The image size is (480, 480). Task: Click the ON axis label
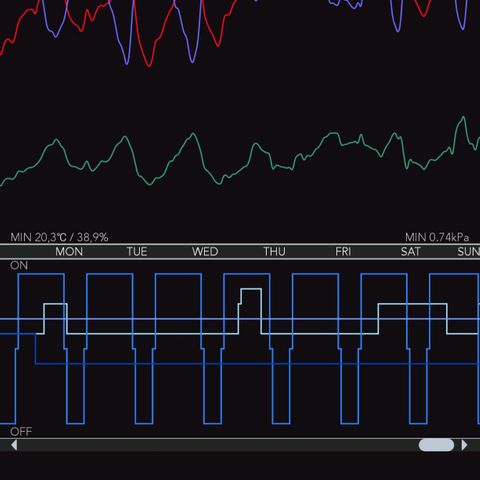[19, 265]
